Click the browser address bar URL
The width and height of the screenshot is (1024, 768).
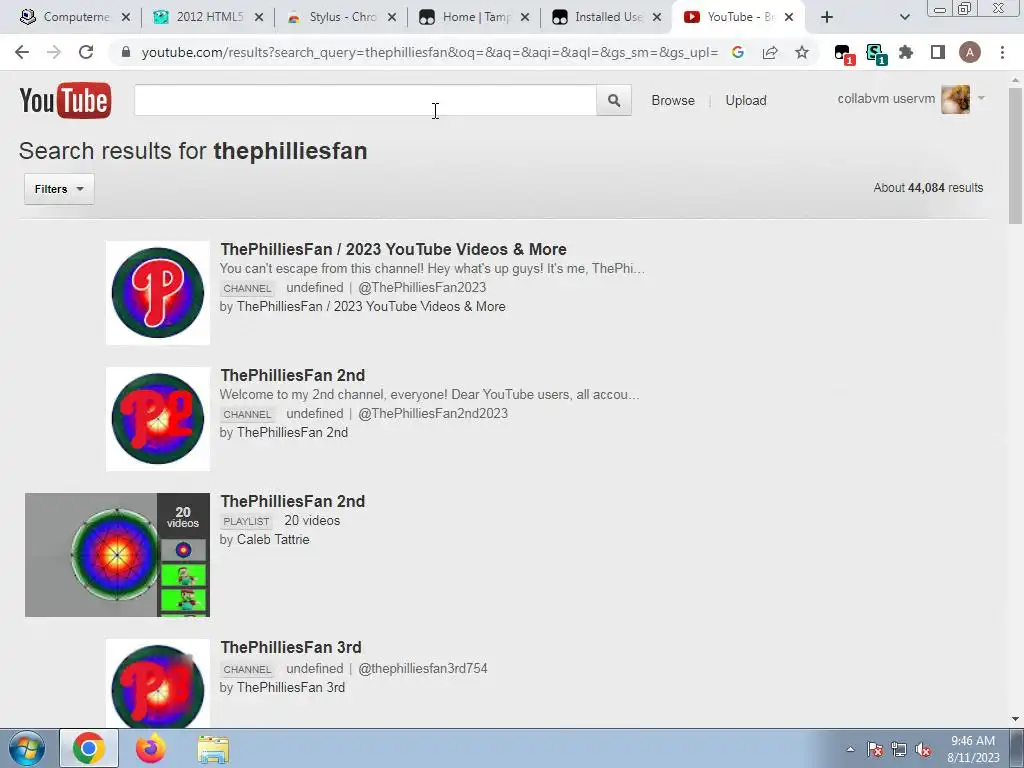coord(430,52)
